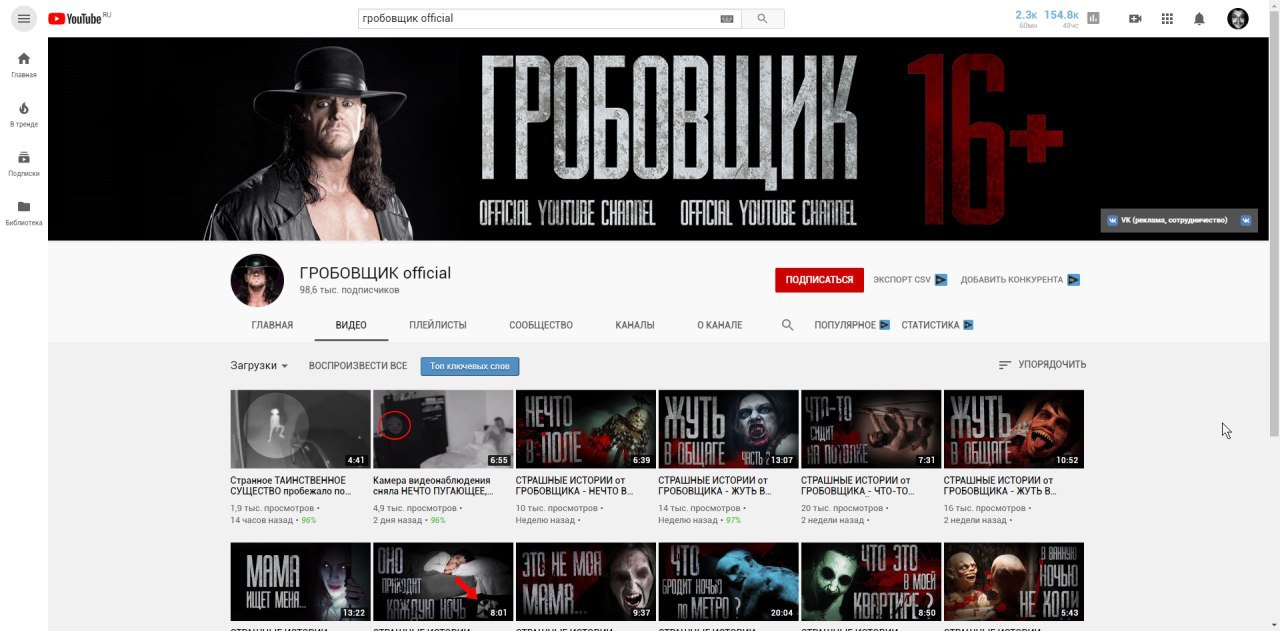Expand the Загрузки dropdown

click(x=260, y=366)
